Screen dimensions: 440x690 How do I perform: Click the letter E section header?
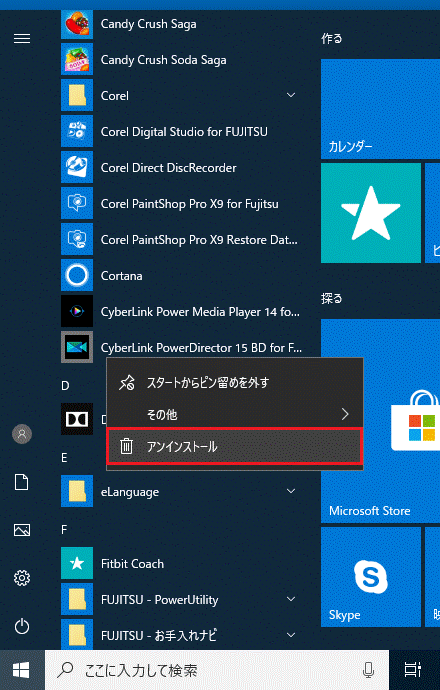click(64, 458)
